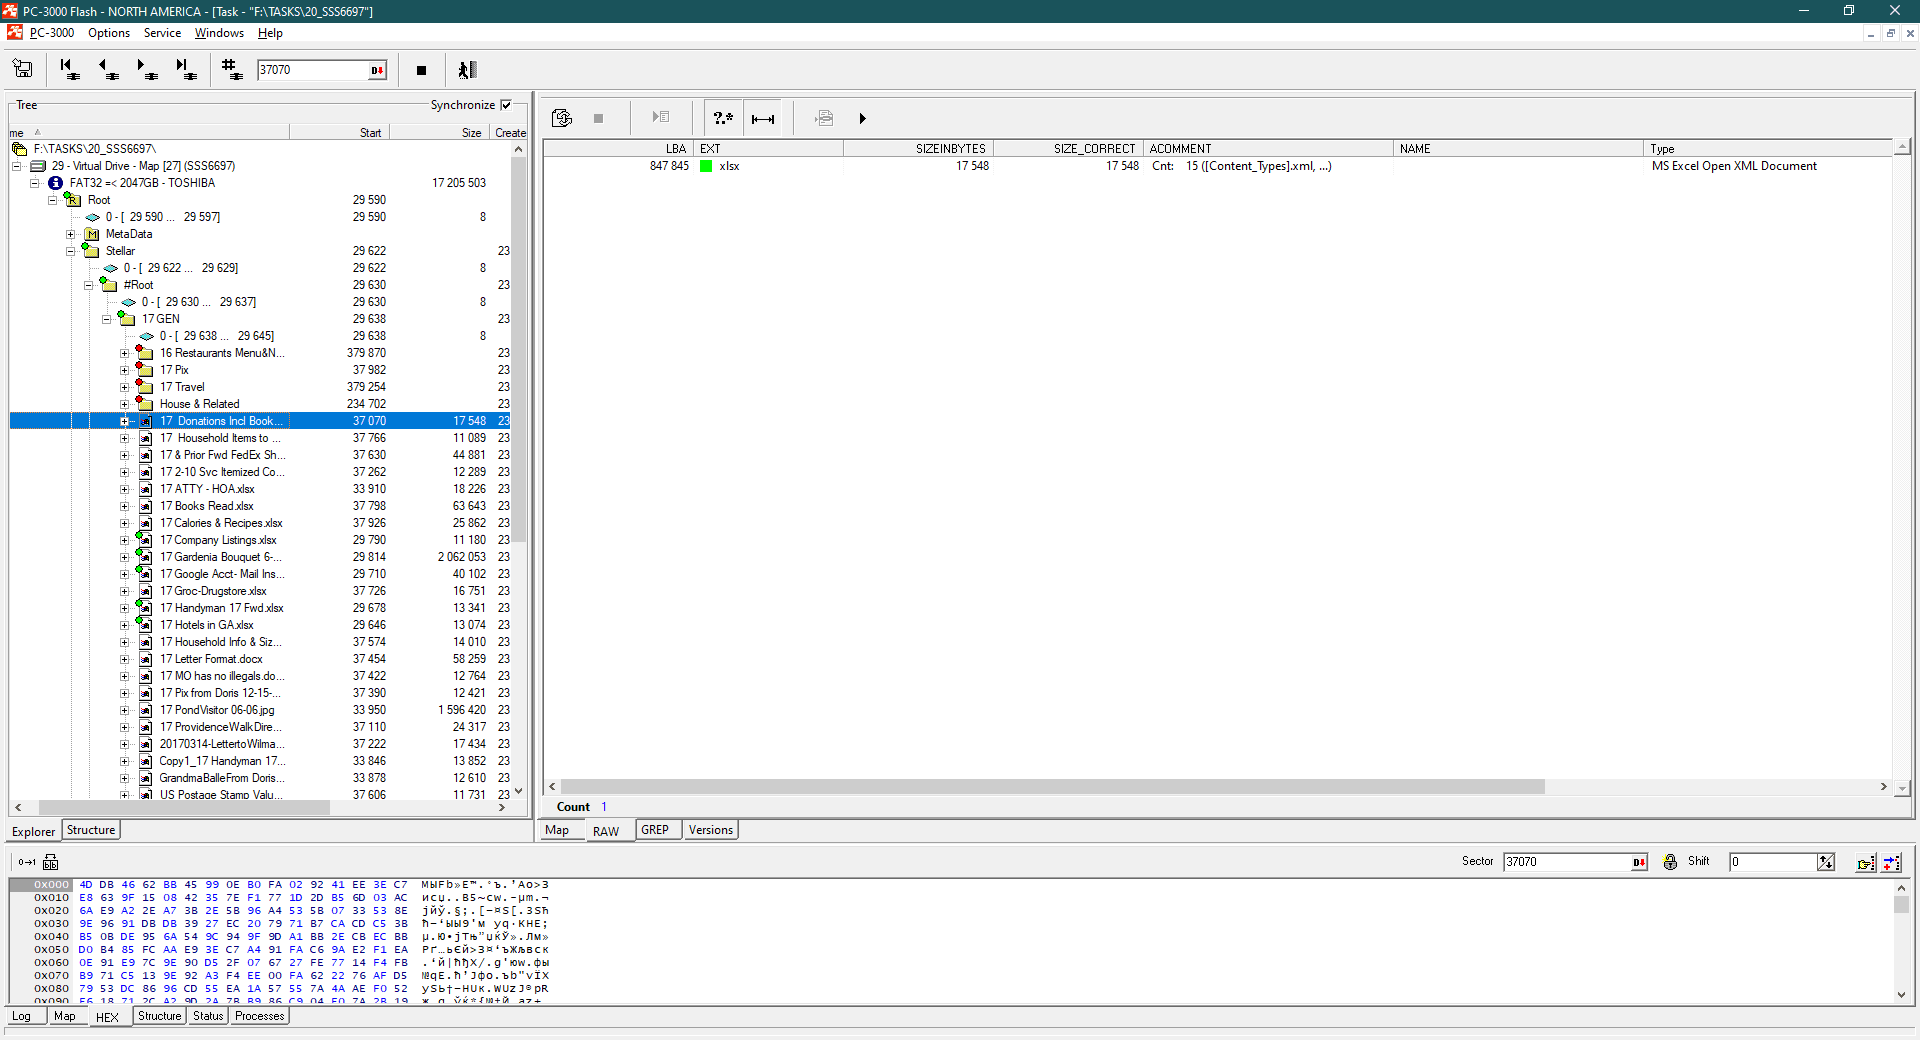Switch to the Structure tab under the tree
The image size is (1920, 1040).
91,830
